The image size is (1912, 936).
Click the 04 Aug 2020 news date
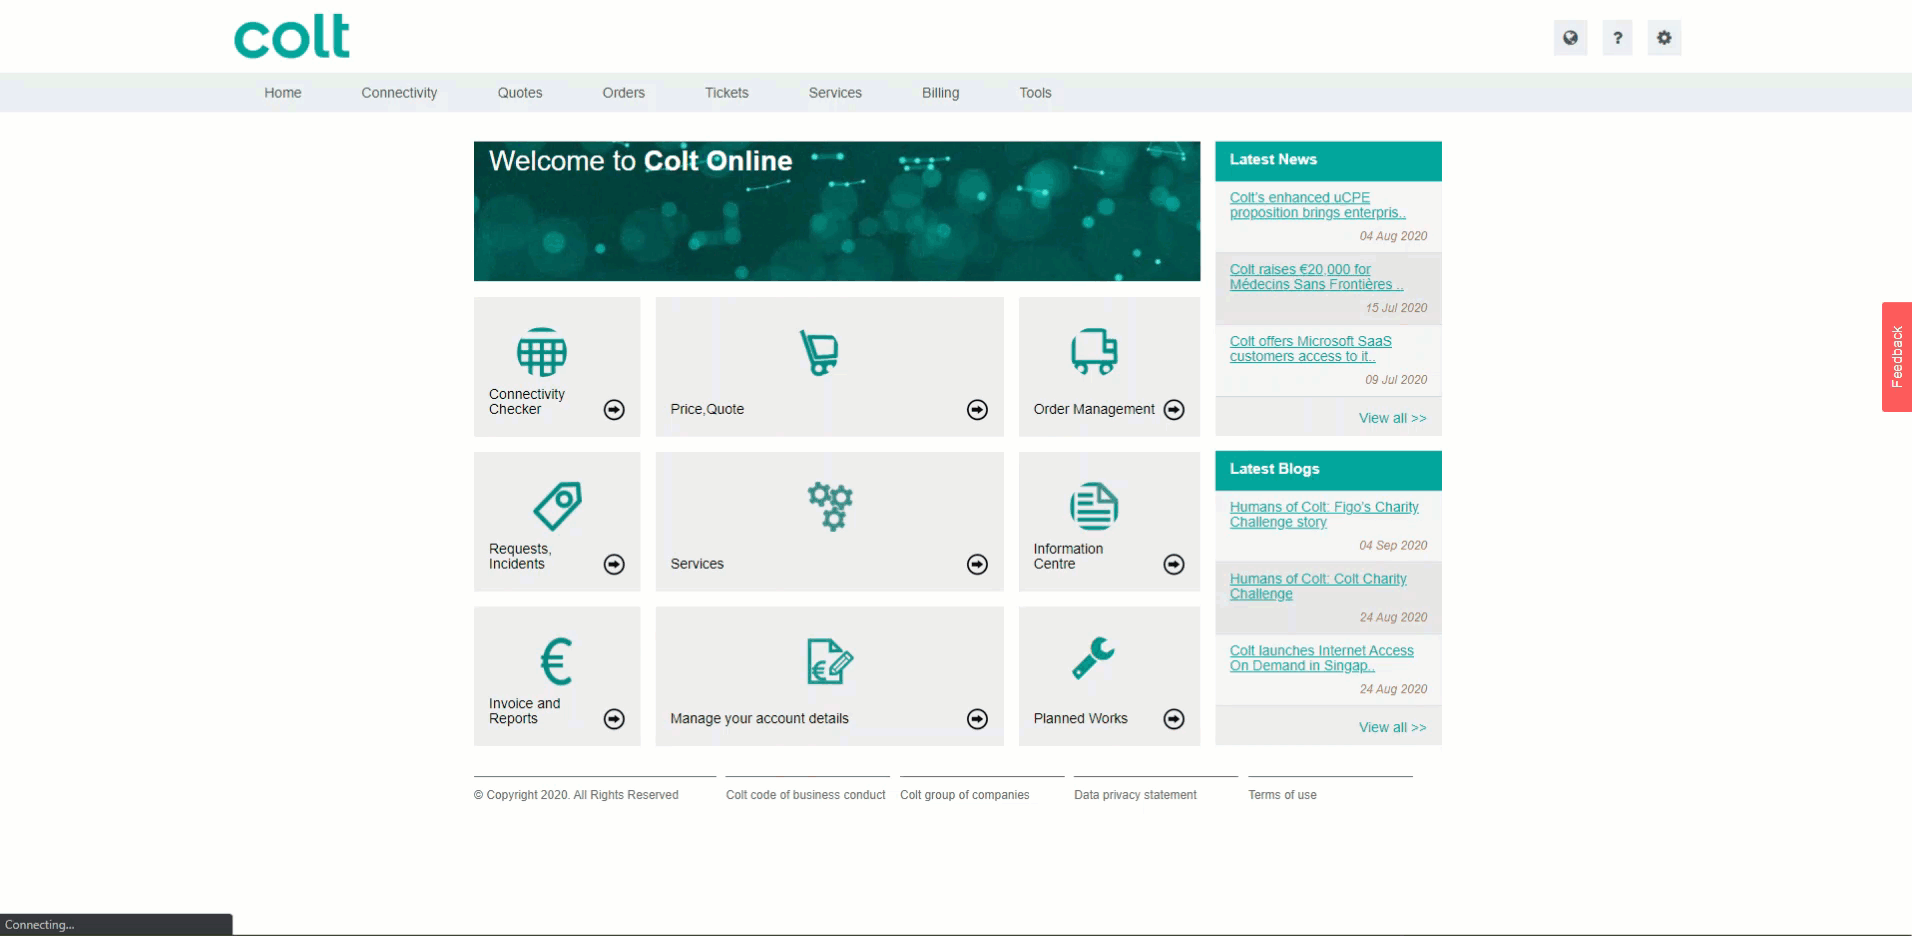point(1393,237)
